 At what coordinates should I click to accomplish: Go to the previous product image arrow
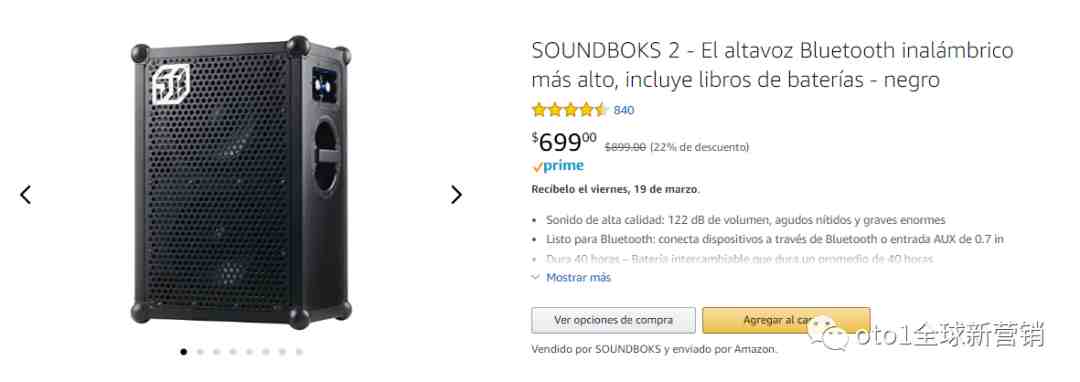tap(25, 195)
